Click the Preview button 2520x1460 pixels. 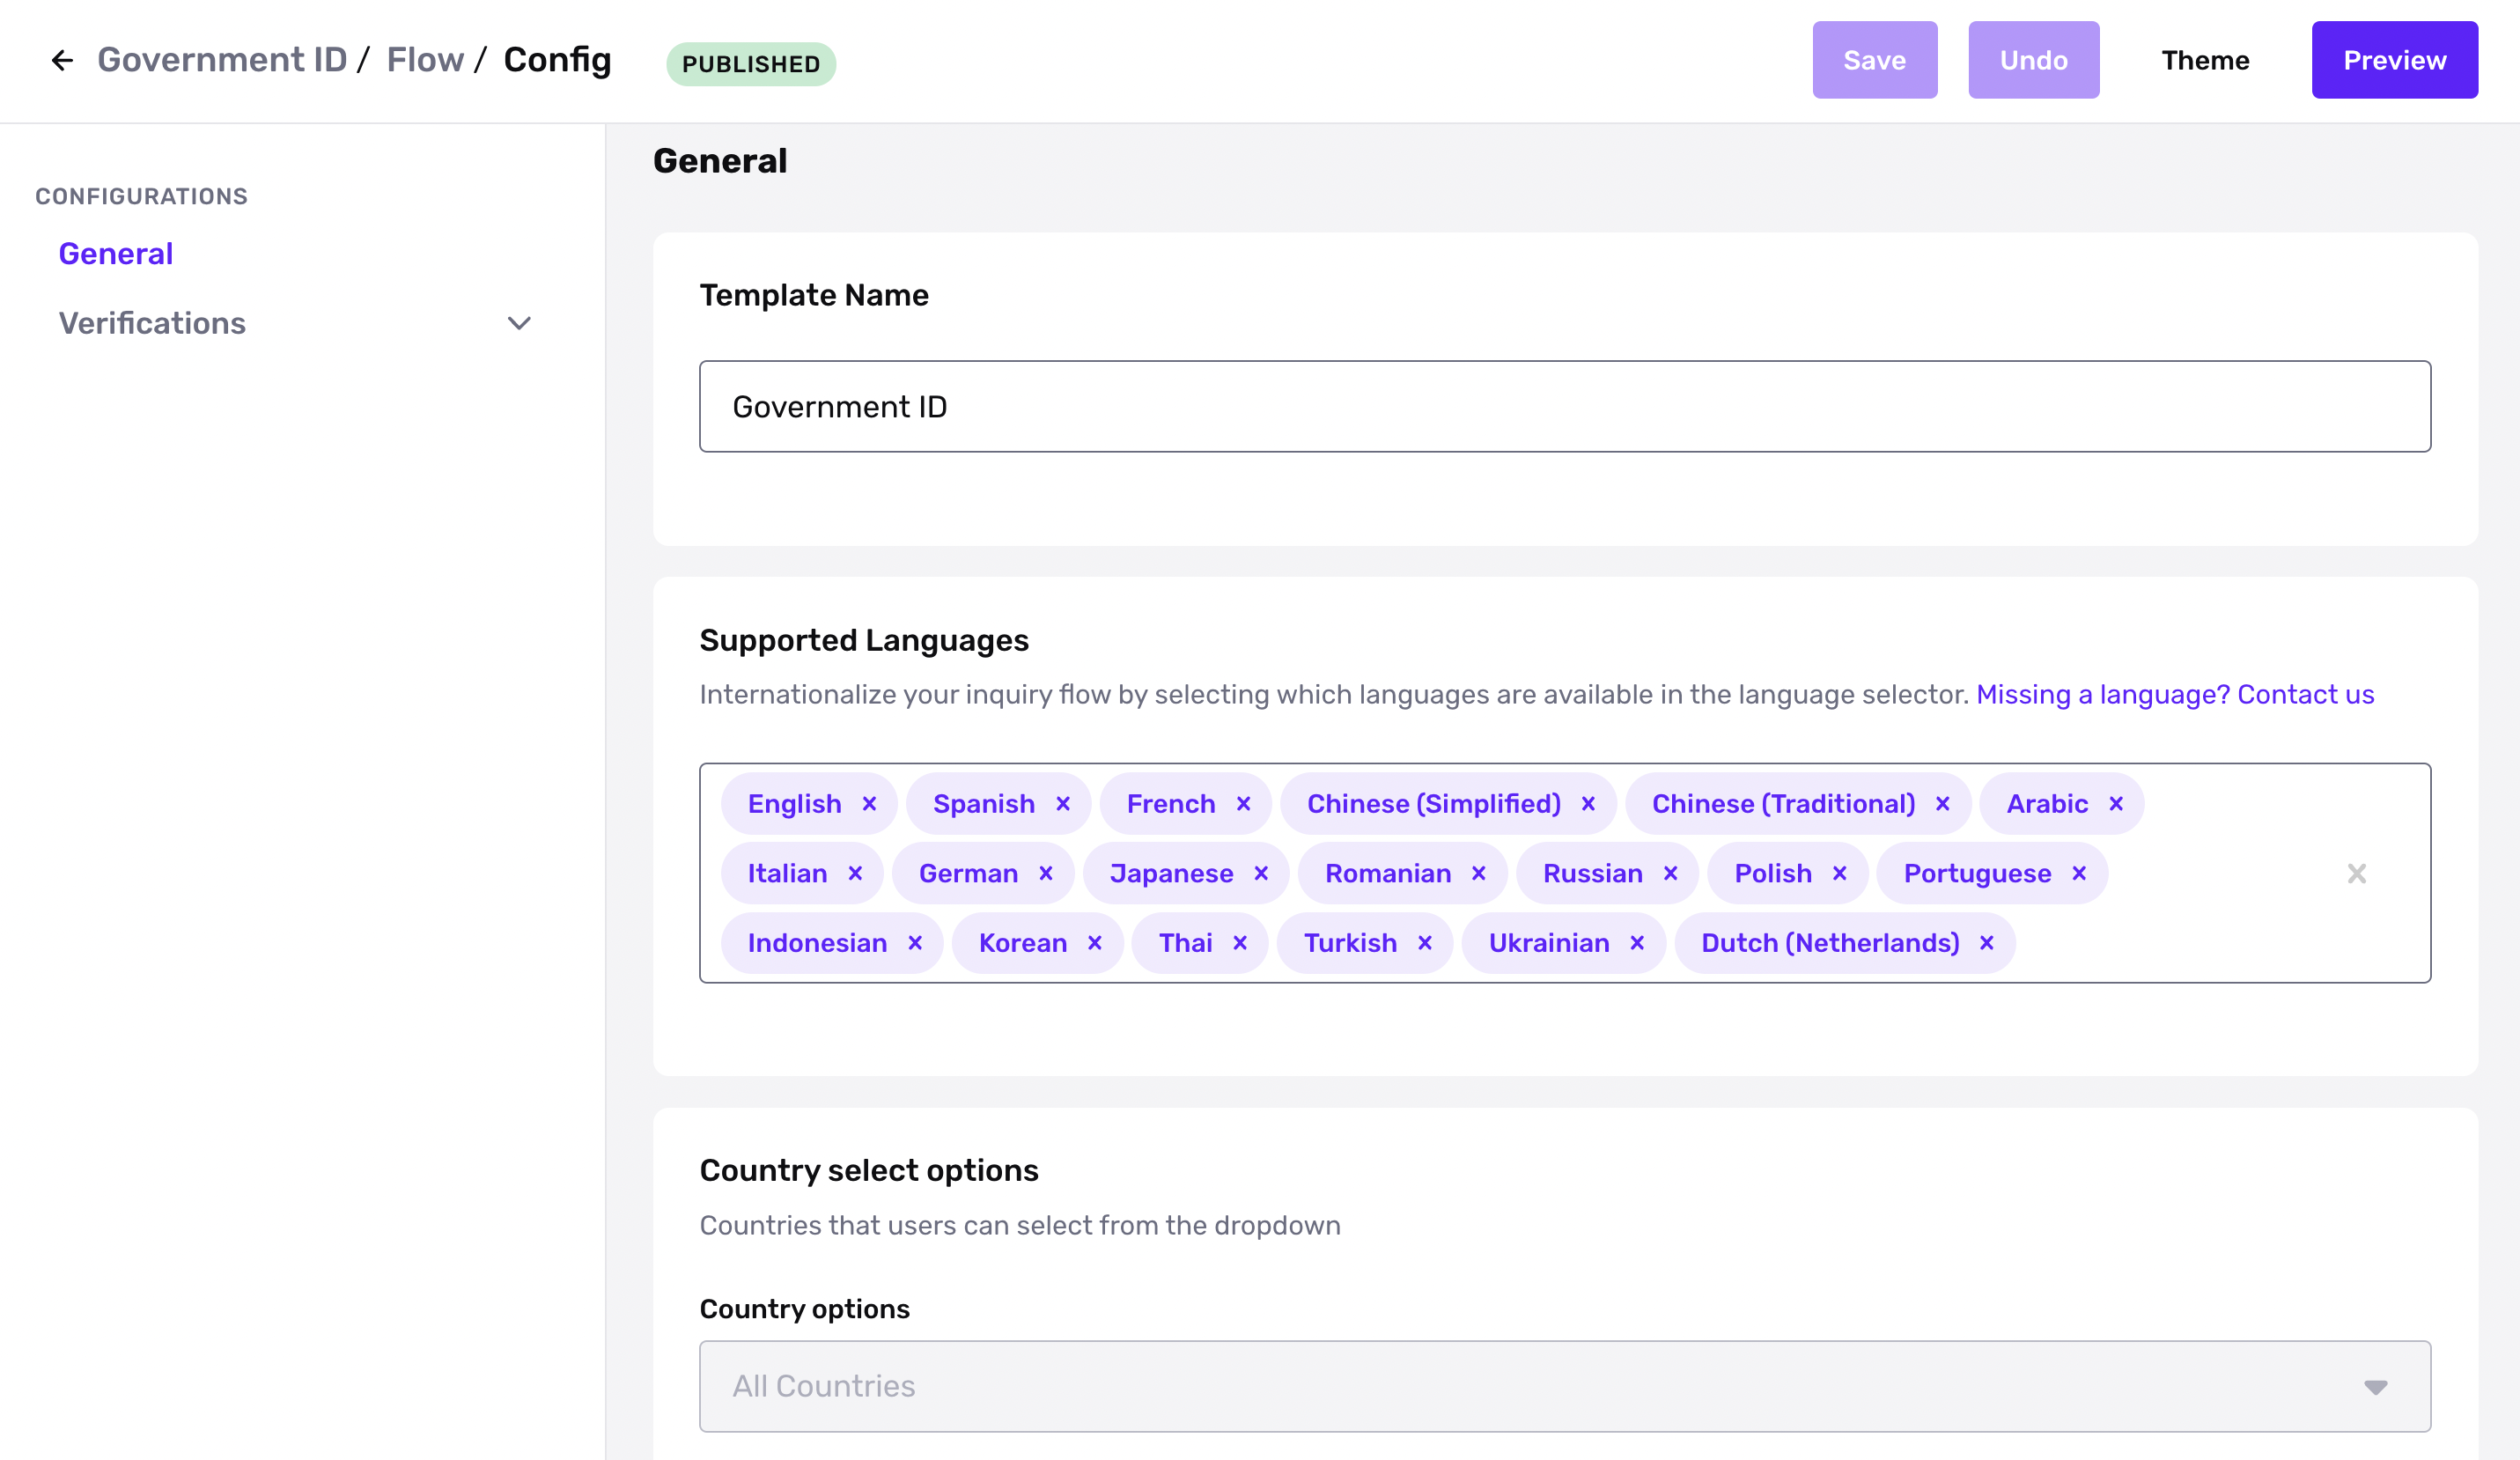click(x=2394, y=60)
